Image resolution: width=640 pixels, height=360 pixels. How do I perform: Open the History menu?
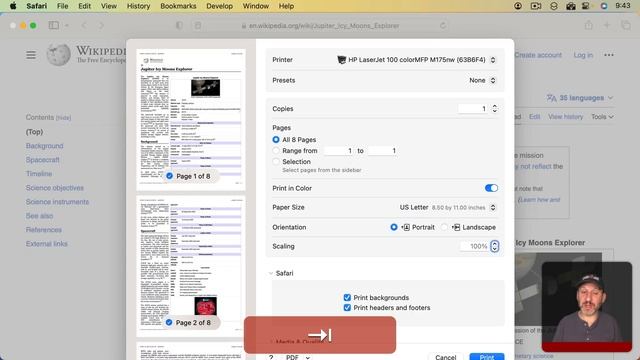pyautogui.click(x=138, y=6)
